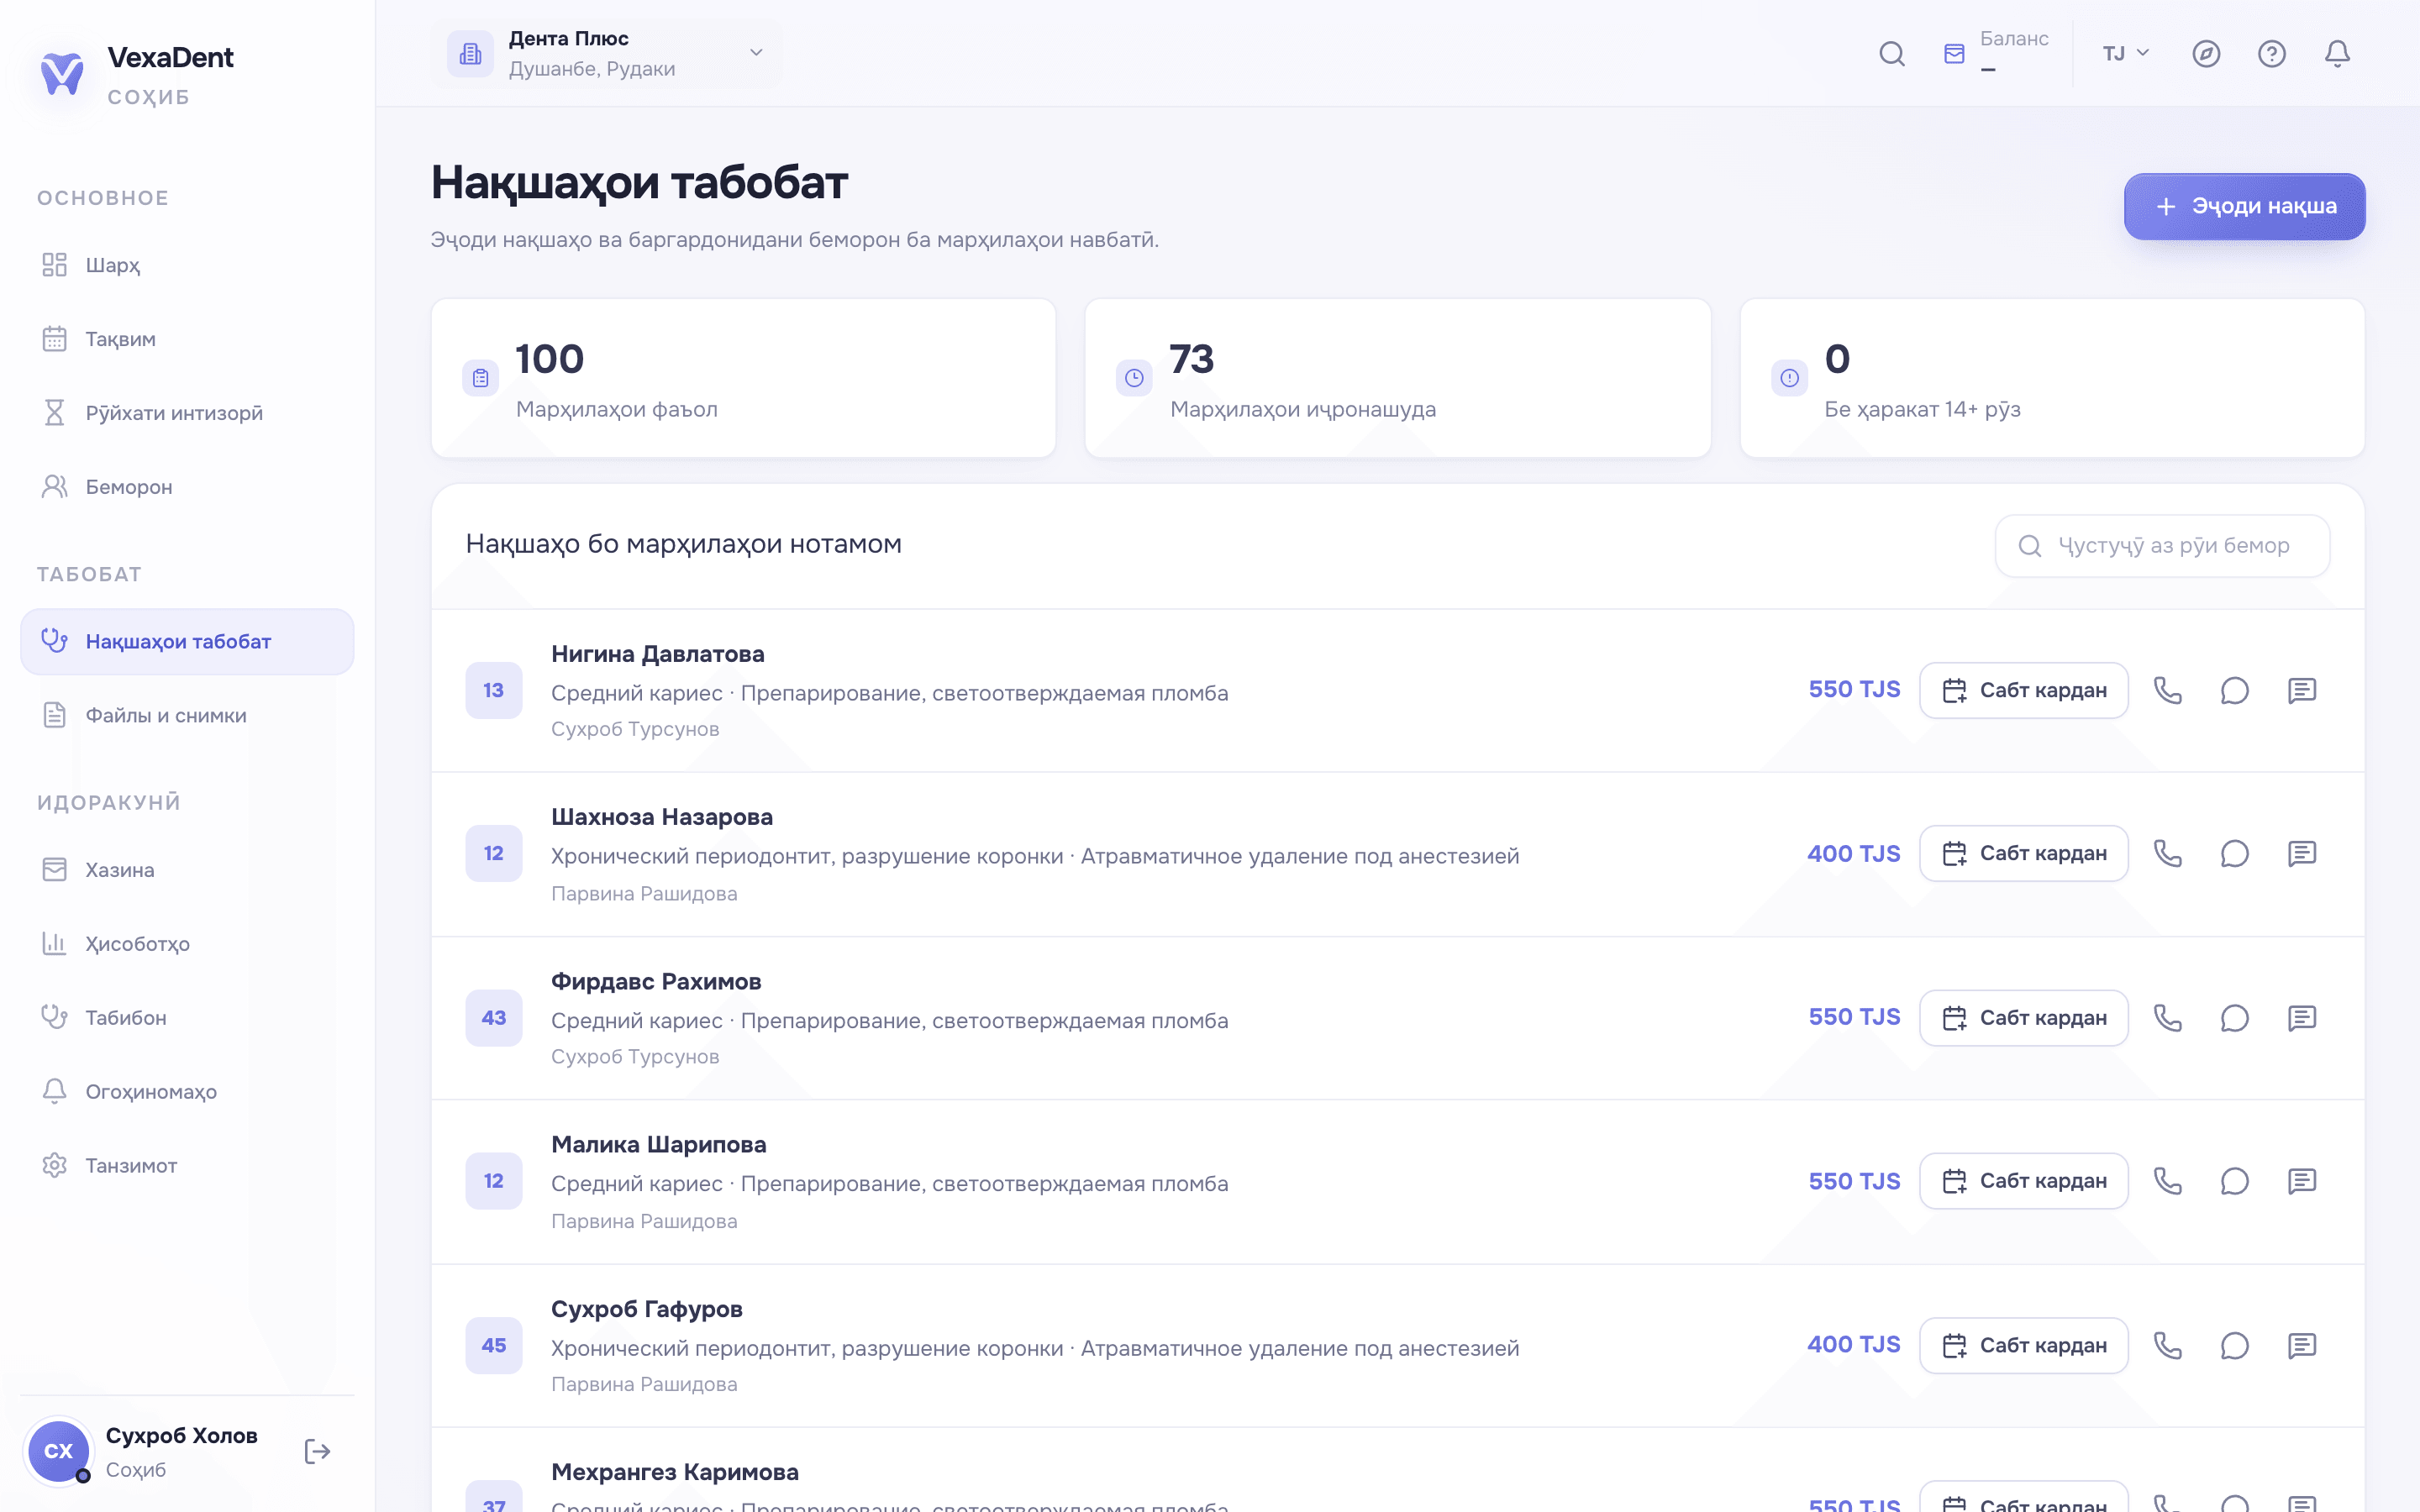Focus the Ҷустуҷӯ аз рӯи бемор search field
This screenshot has height=1512, width=2420.
coord(2162,546)
